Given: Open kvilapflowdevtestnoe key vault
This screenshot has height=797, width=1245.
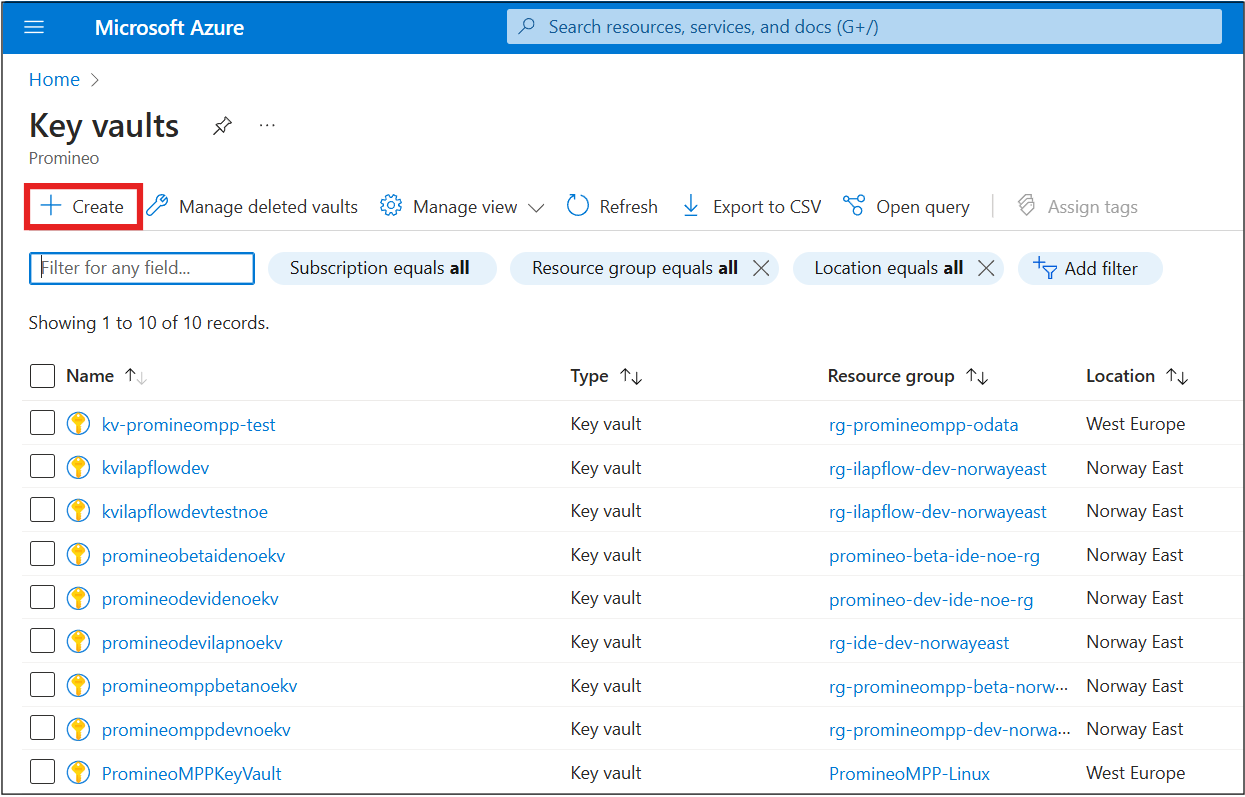Looking at the screenshot, I should [185, 511].
